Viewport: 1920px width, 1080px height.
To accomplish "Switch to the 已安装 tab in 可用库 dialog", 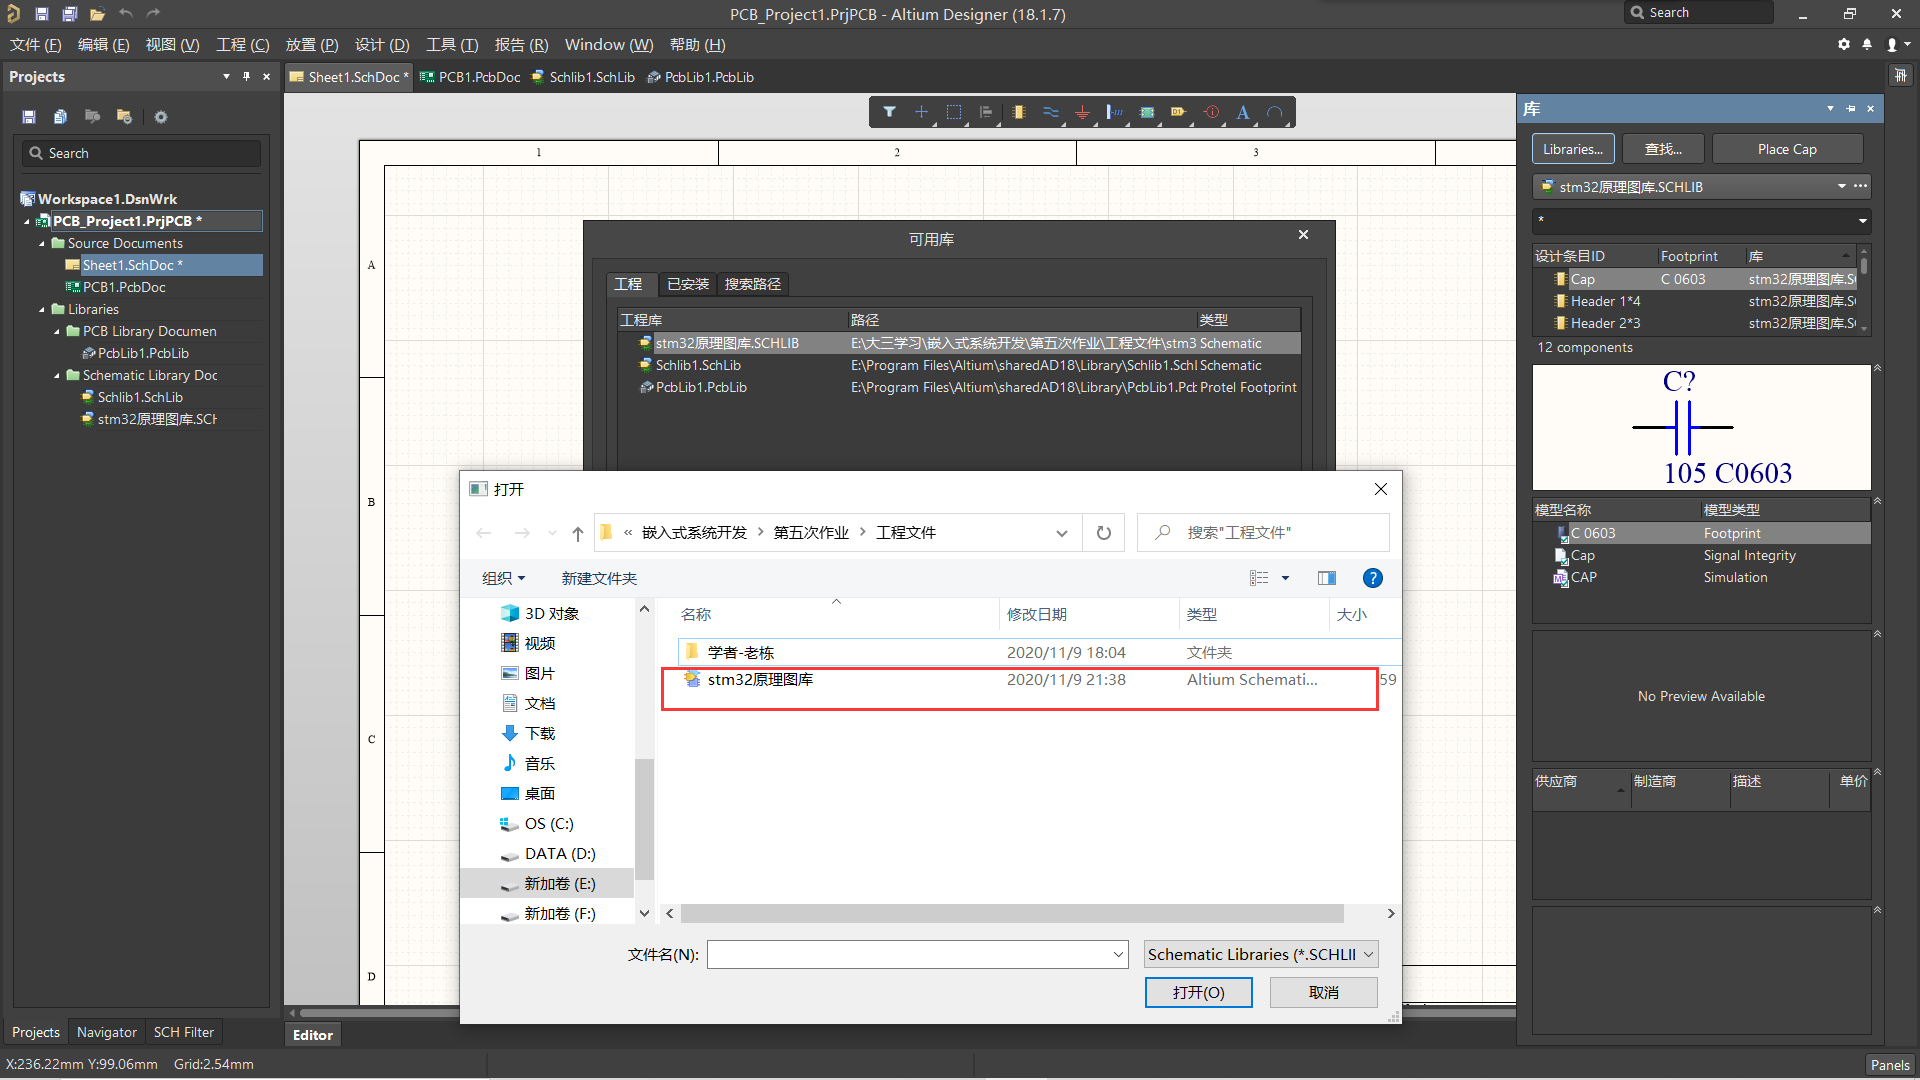I will tap(688, 284).
